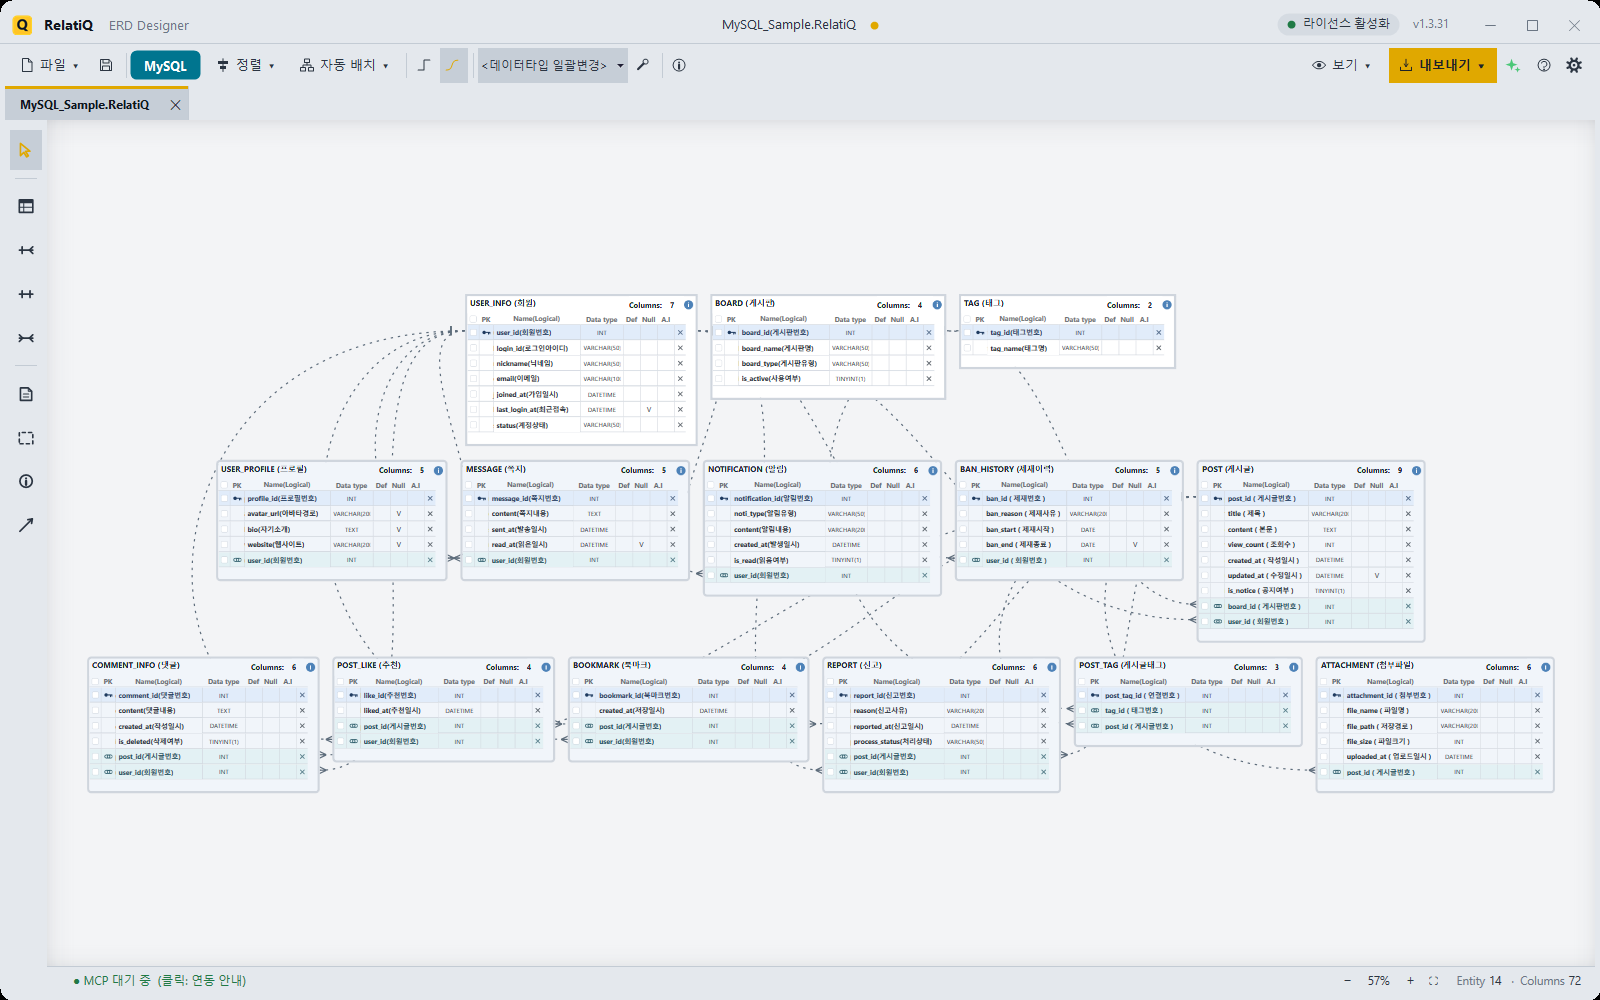
Task: Click the 57% zoom level value
Action: [x=1379, y=981]
